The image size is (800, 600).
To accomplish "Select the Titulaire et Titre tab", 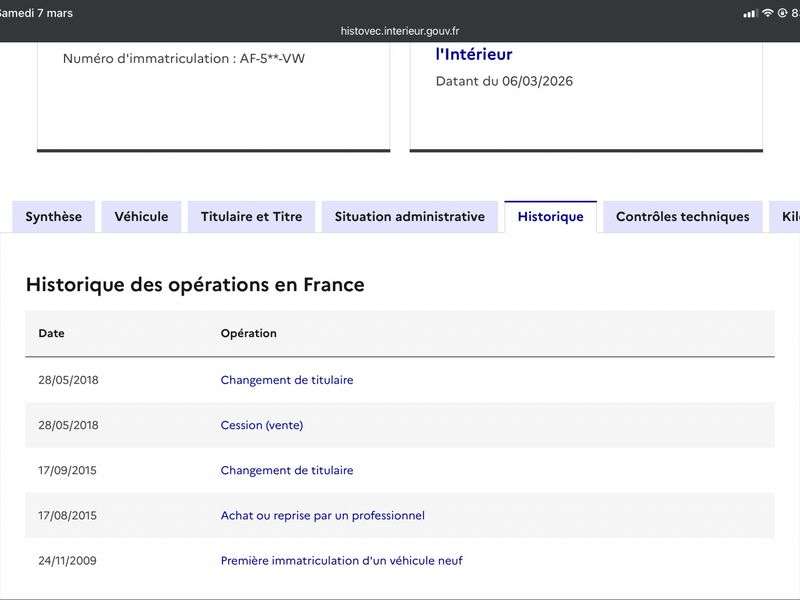I will (x=251, y=217).
